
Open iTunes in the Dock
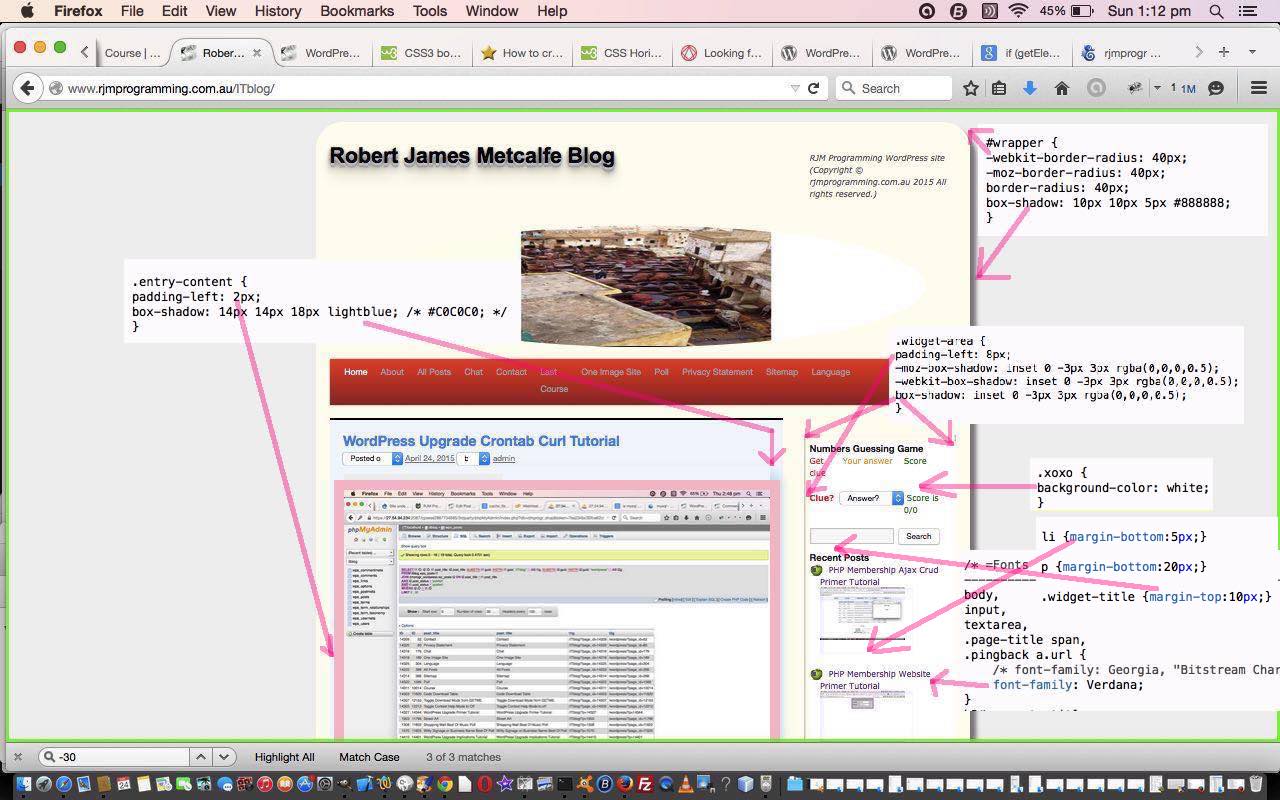pyautogui.click(x=264, y=785)
